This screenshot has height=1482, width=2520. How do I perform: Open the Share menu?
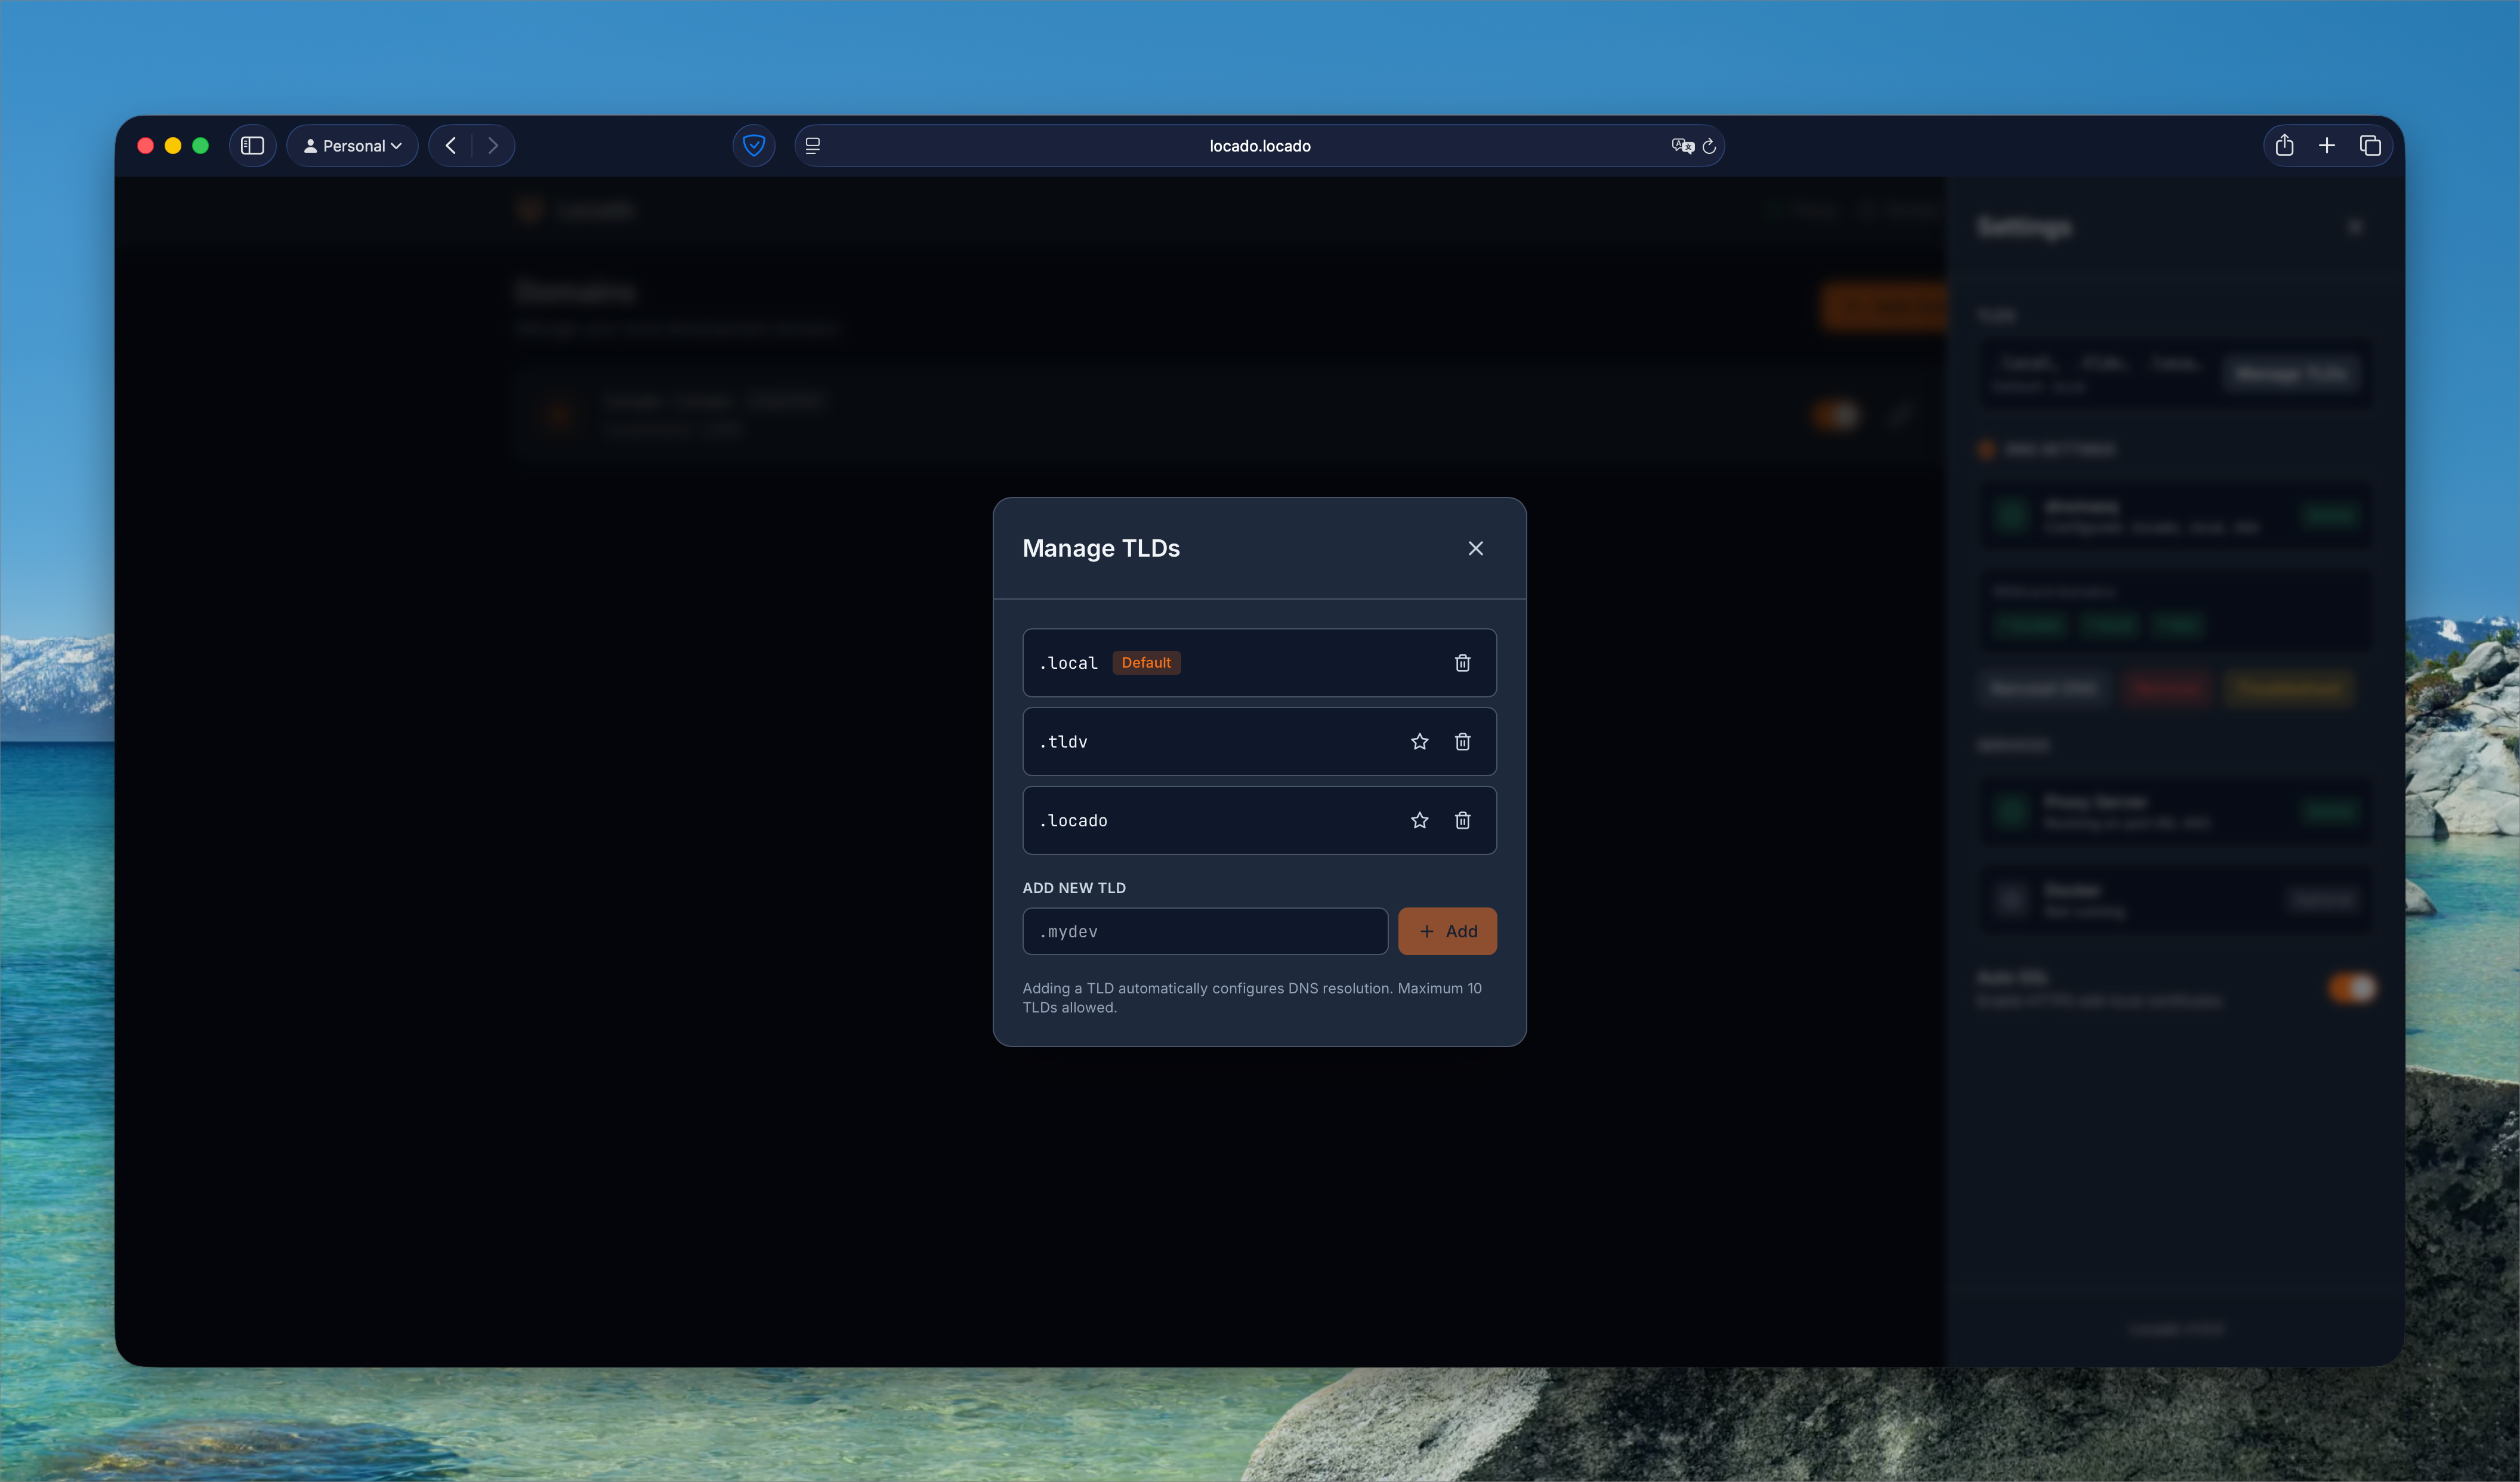[2284, 146]
